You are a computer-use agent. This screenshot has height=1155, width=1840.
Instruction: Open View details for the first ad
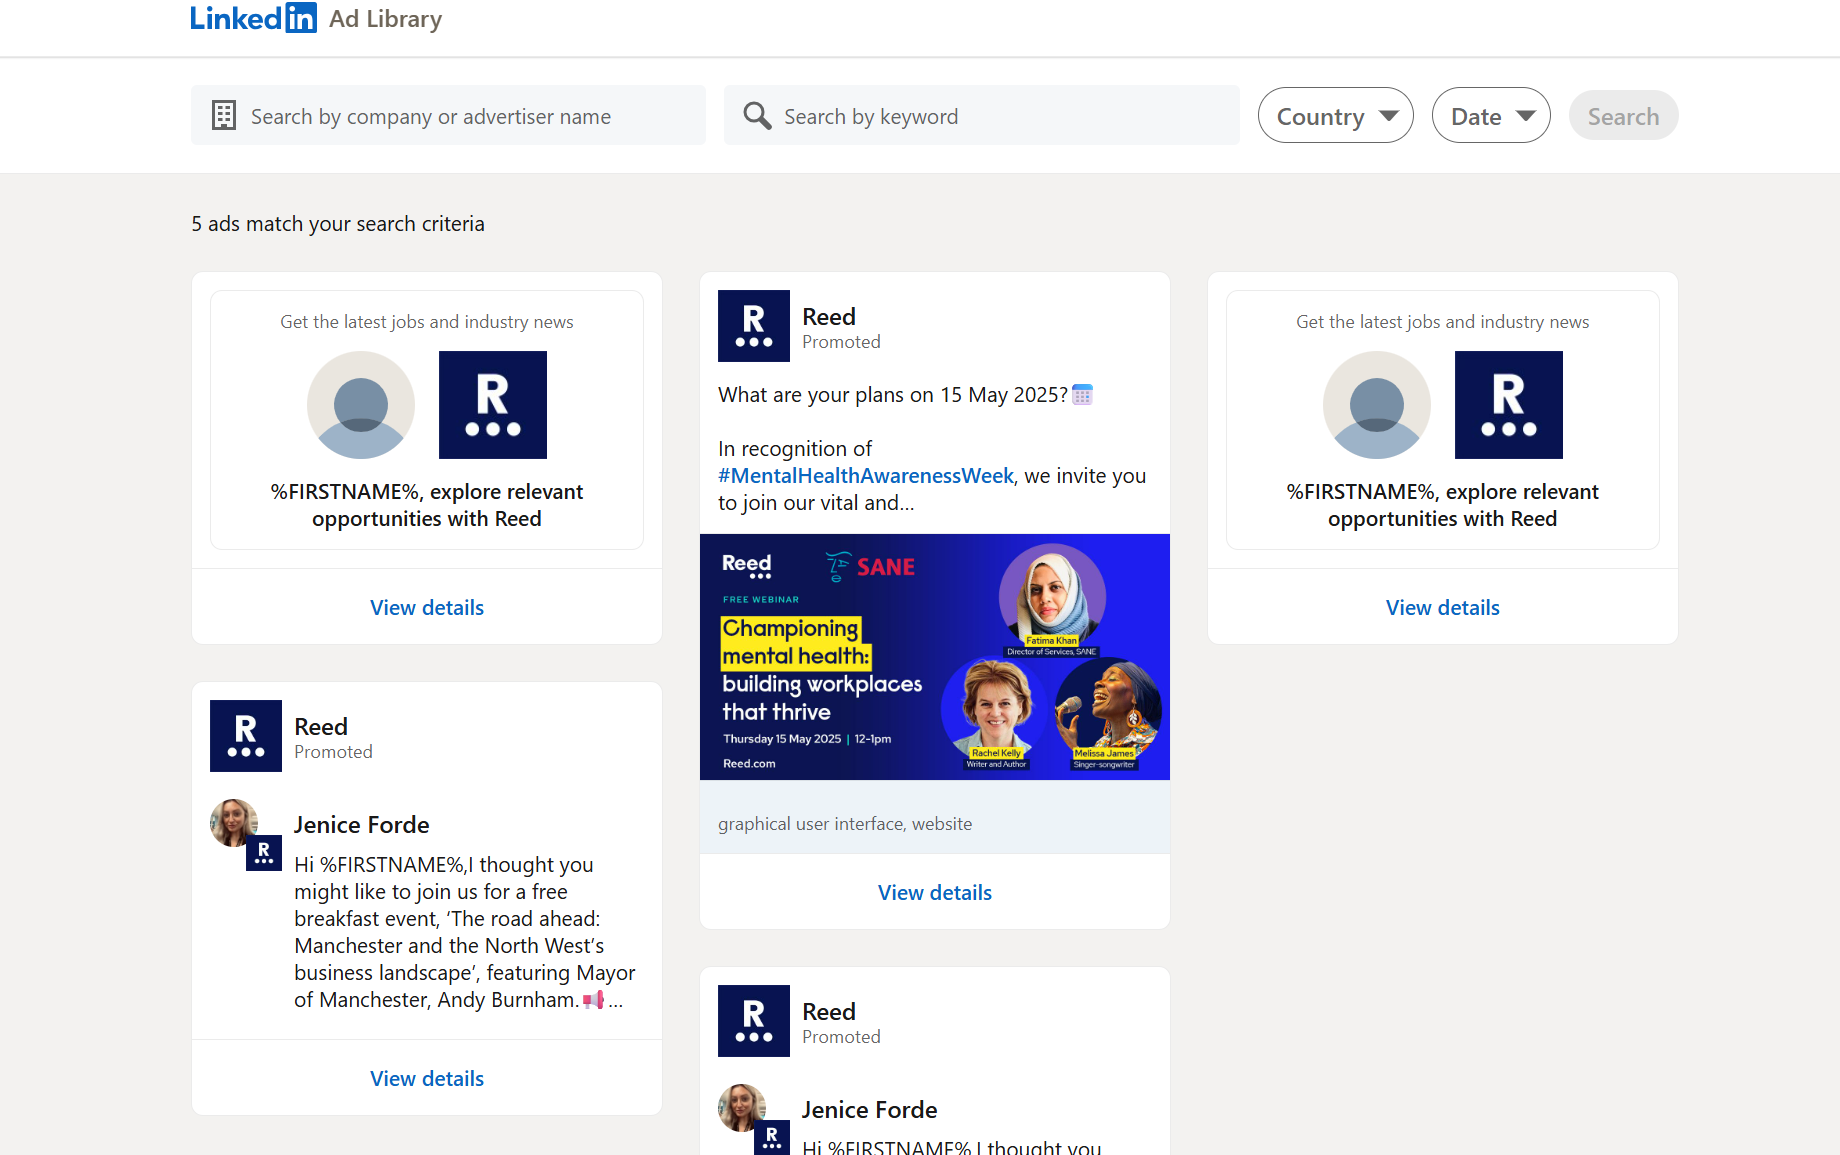pos(427,608)
